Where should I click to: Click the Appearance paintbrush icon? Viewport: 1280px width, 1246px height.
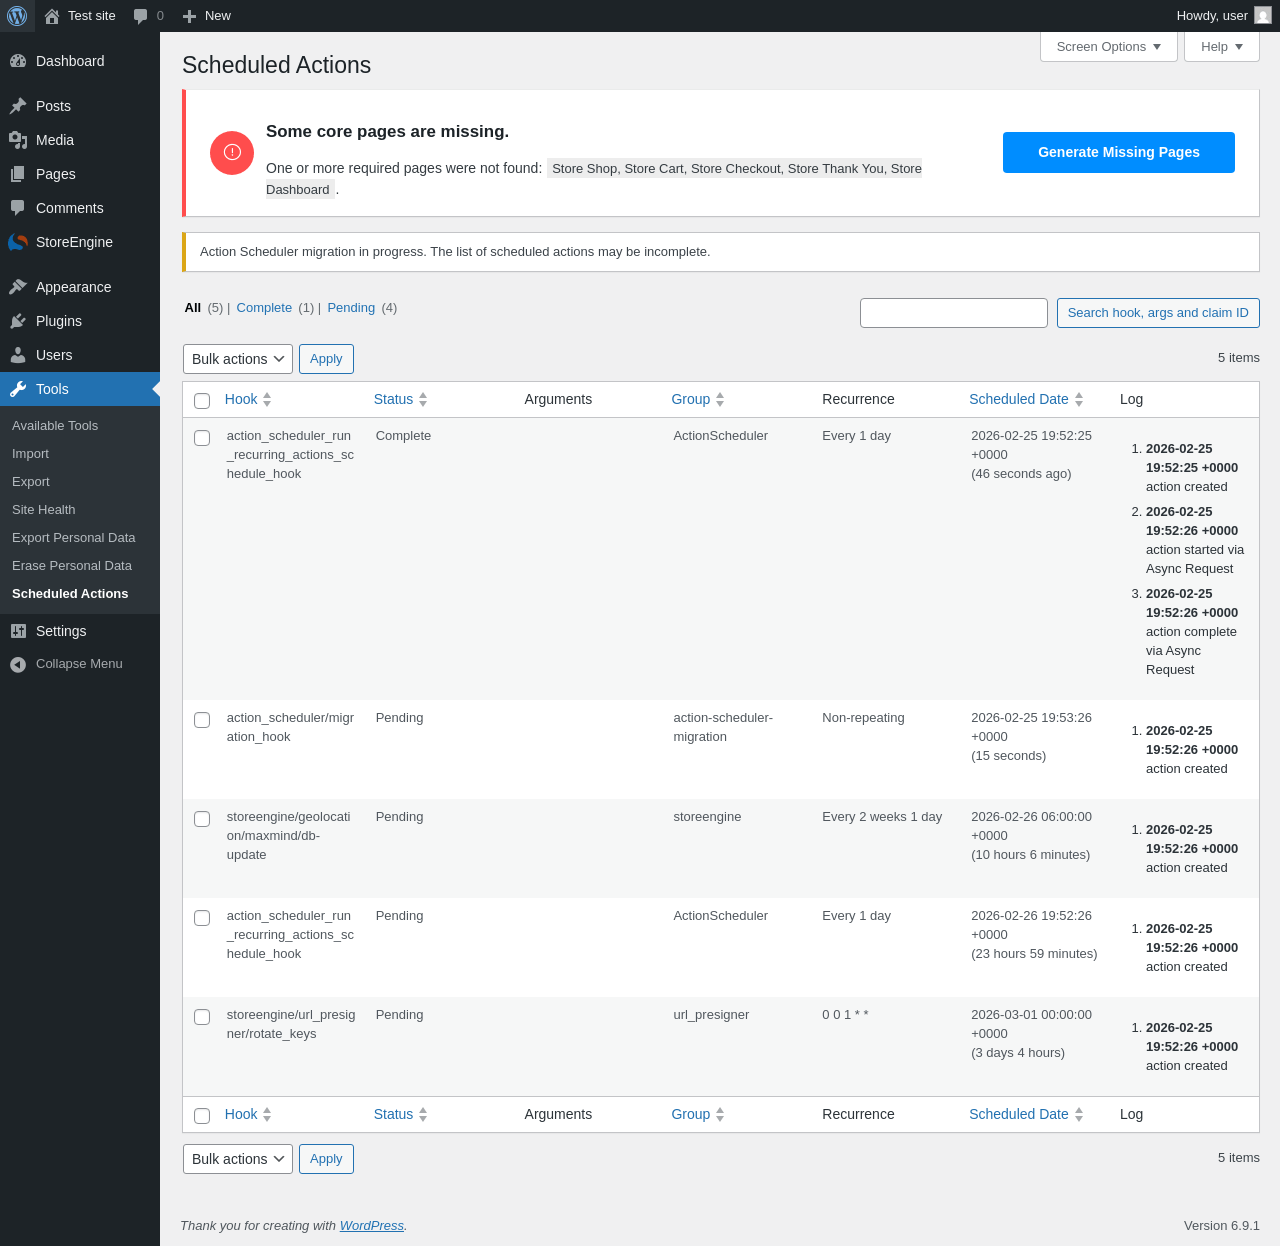pyautogui.click(x=18, y=287)
